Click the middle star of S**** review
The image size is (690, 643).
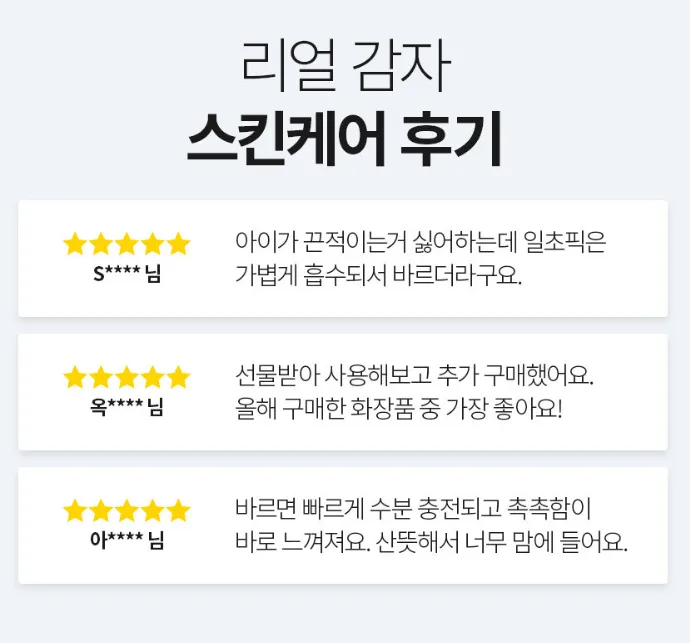[x=127, y=244]
